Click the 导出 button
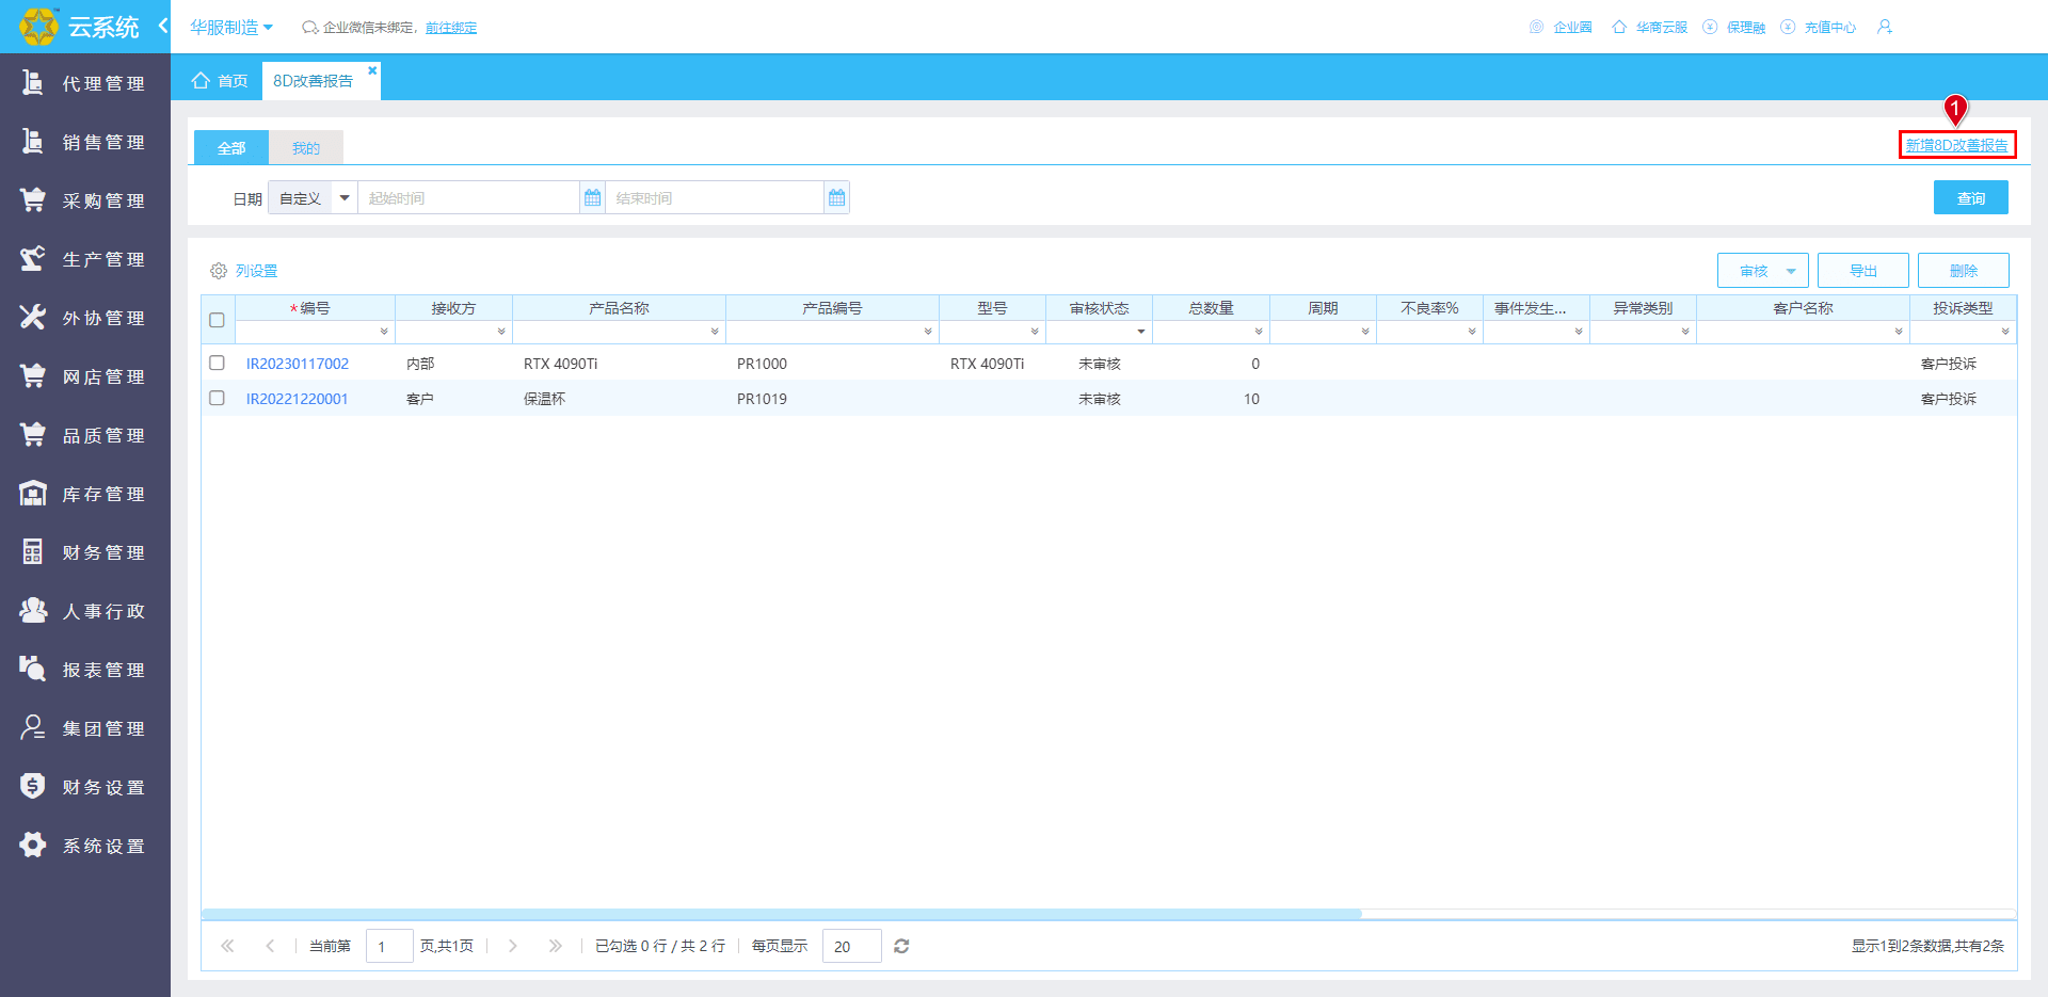Screen dimensions: 2048x997 click(1863, 271)
